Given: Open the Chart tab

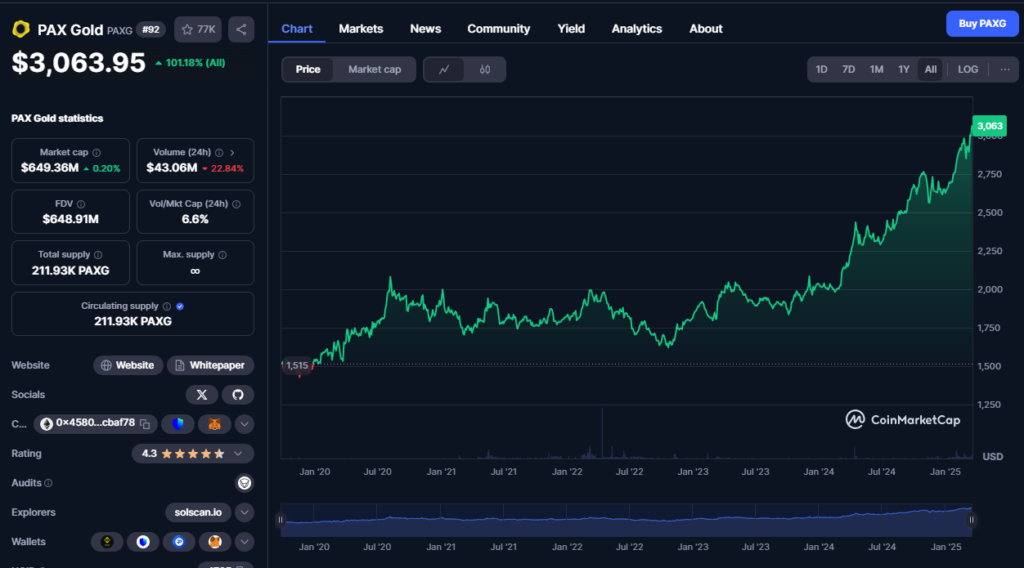Looking at the screenshot, I should click(x=296, y=29).
